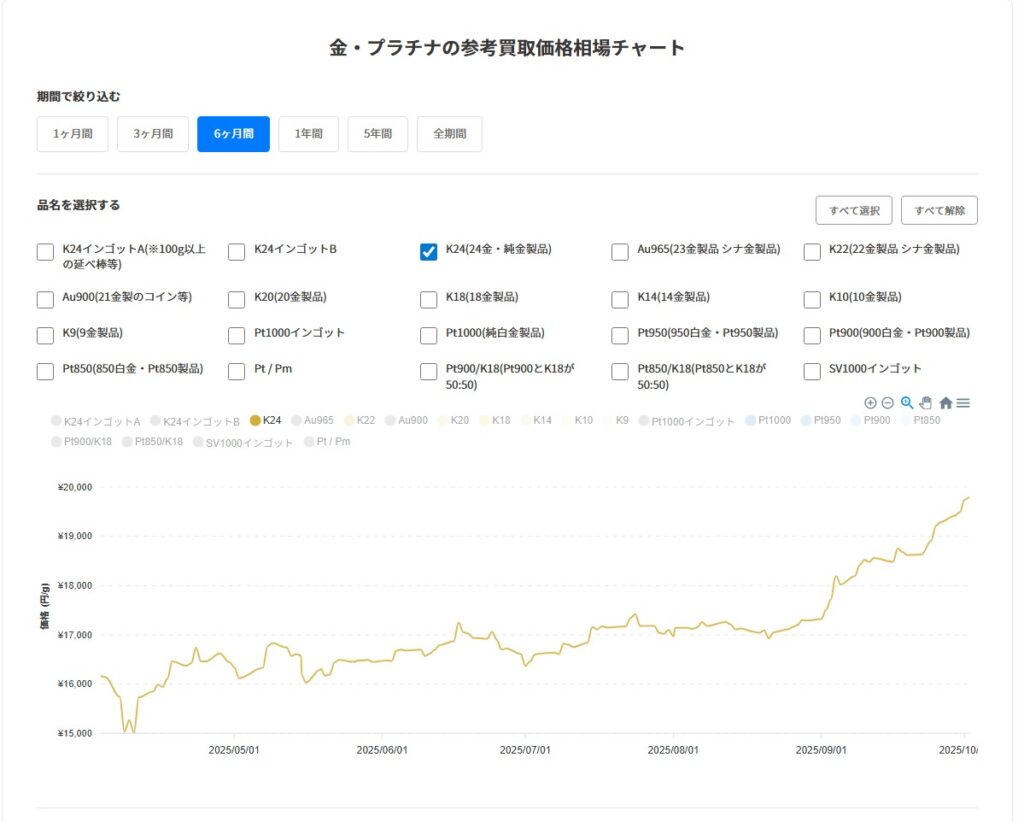
Task: Check the K24インゴットB checkbox
Action: (x=237, y=252)
